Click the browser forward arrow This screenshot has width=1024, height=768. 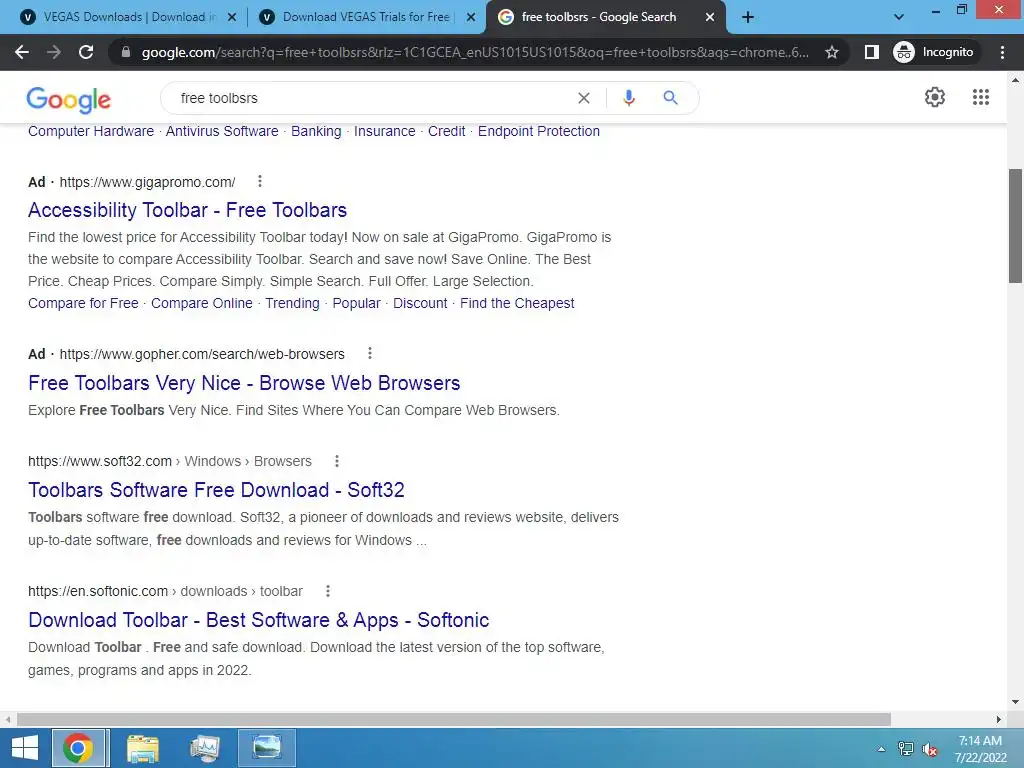(x=54, y=52)
